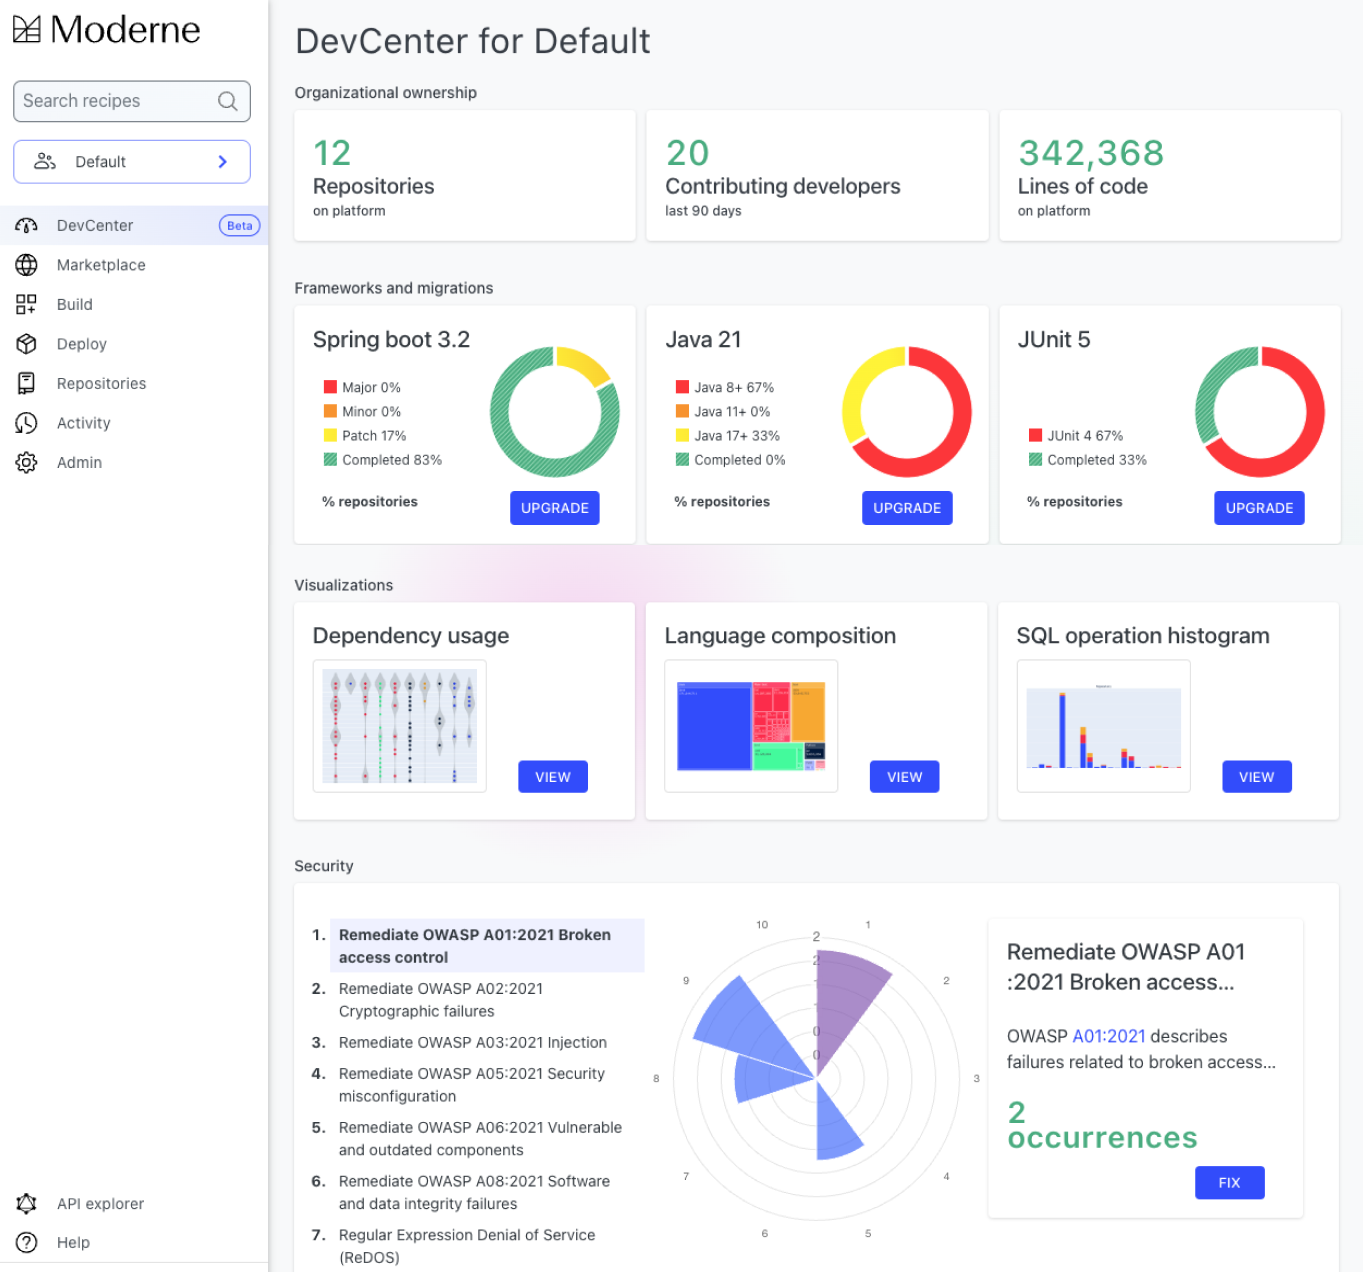Viewport: 1363px width, 1272px height.
Task: Click the search magnifier icon
Action: tap(228, 101)
